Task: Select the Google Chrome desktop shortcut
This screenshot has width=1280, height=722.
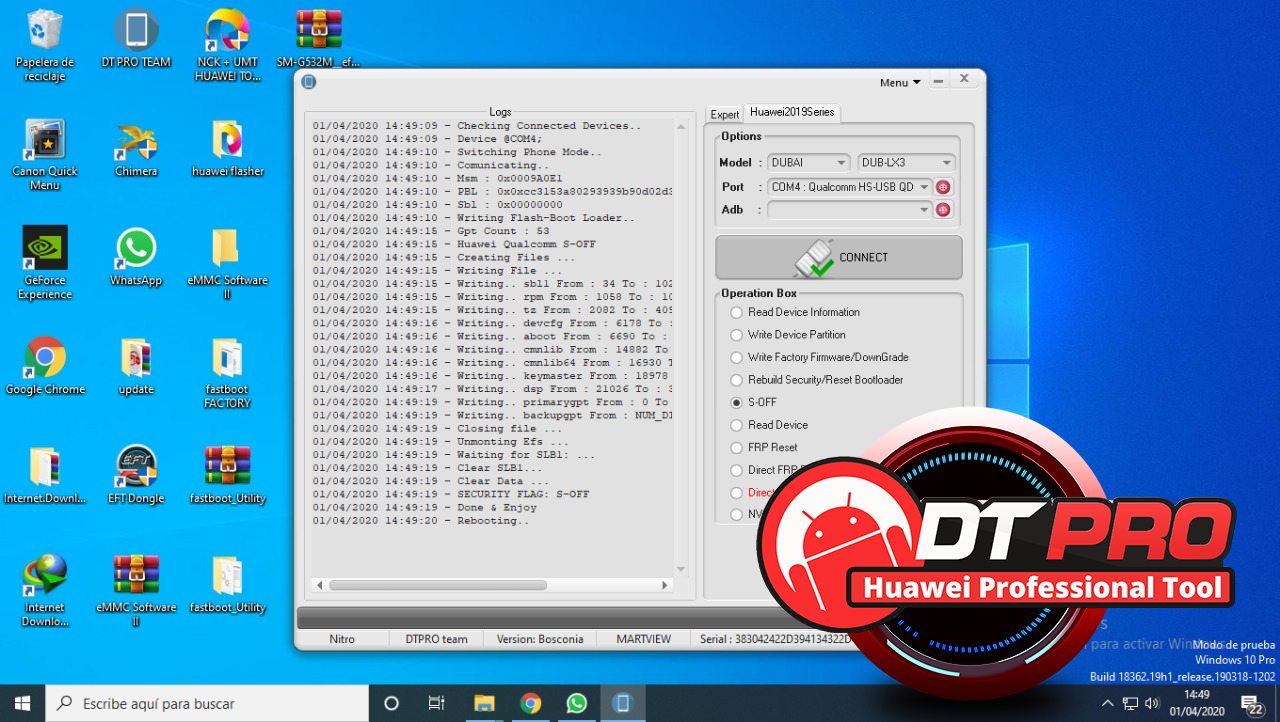Action: click(x=45, y=366)
